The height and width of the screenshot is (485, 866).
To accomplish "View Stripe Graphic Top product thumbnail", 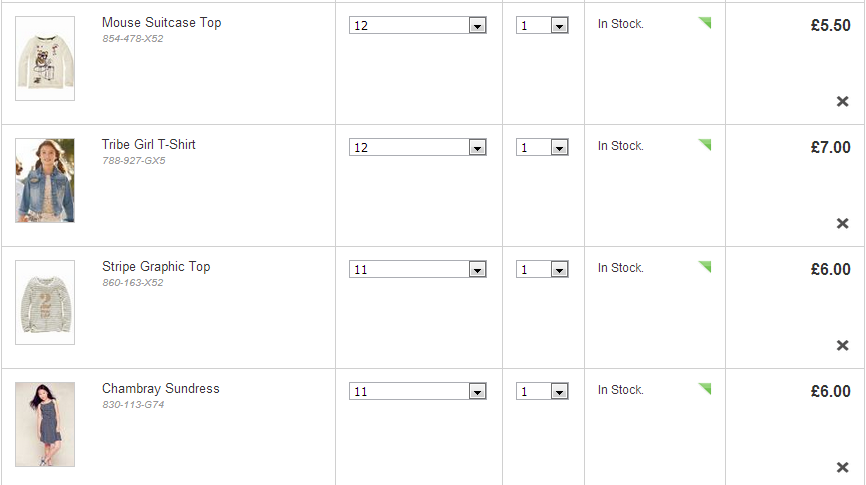I will tap(45, 303).
